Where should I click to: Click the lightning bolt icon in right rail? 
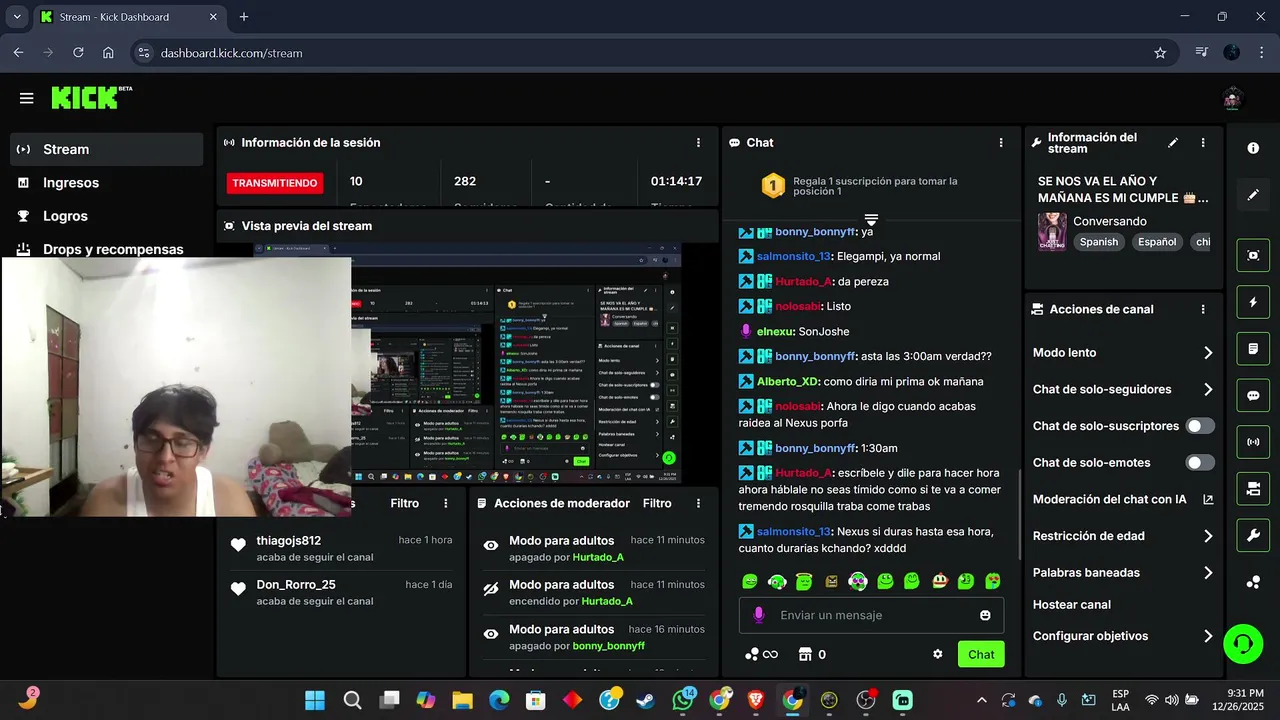coord(1253,302)
